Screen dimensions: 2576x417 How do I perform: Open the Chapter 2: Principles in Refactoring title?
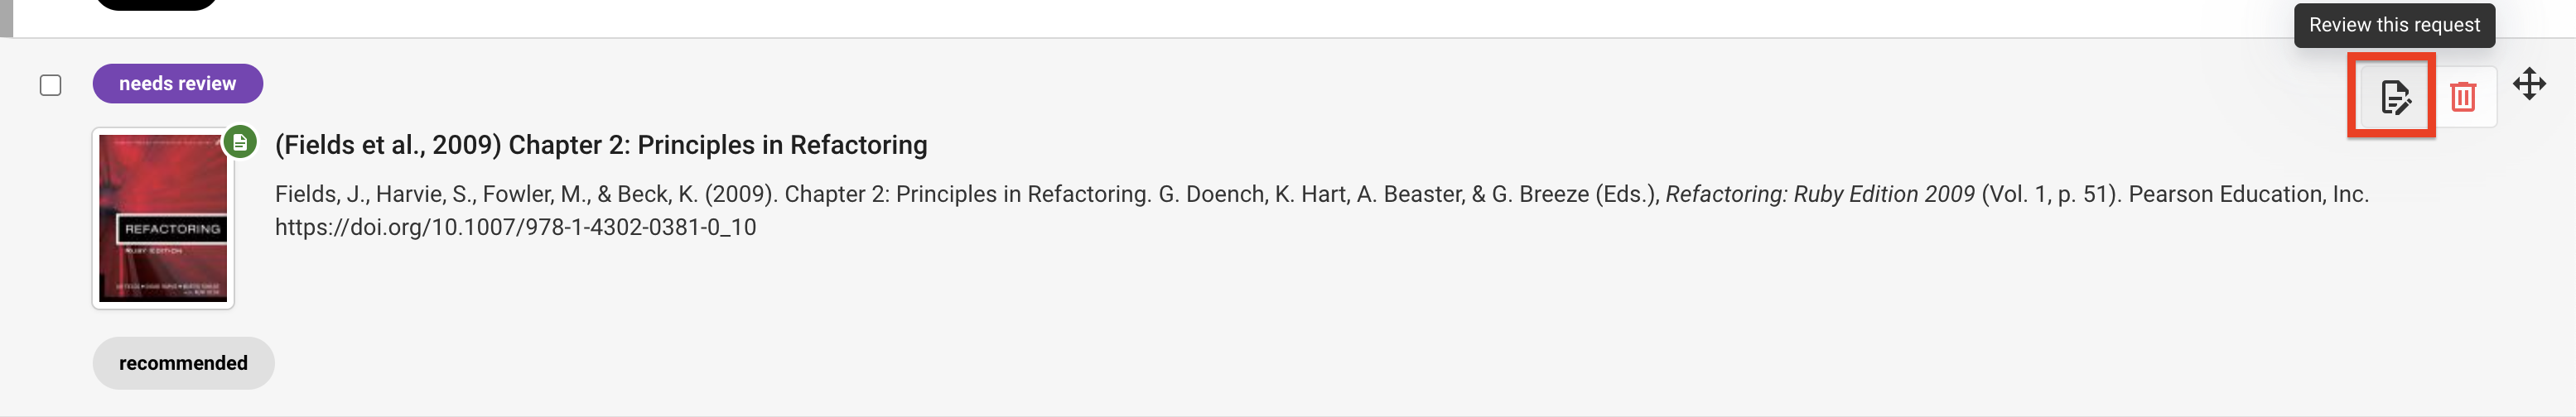click(717, 145)
